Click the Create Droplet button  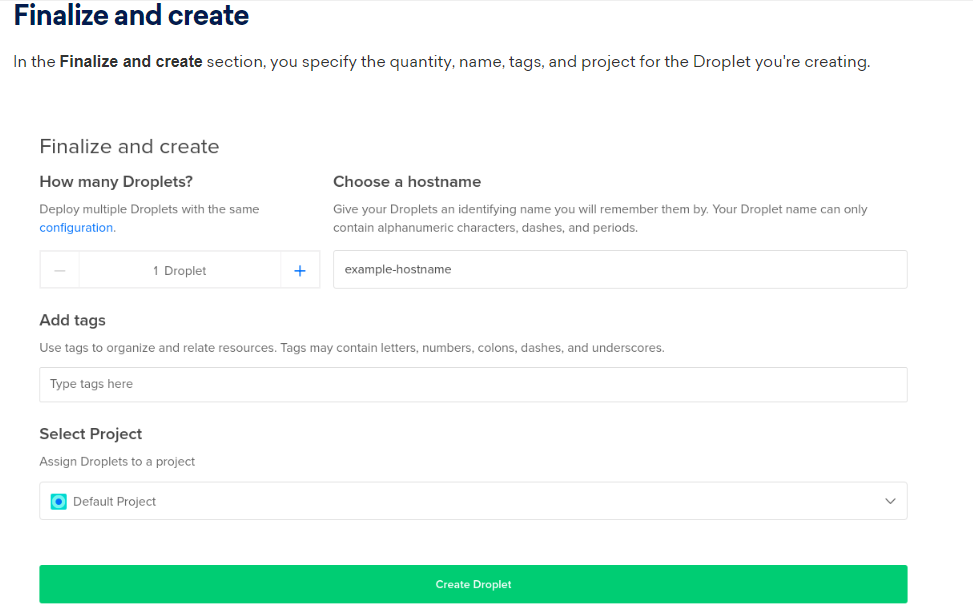pyautogui.click(x=473, y=584)
